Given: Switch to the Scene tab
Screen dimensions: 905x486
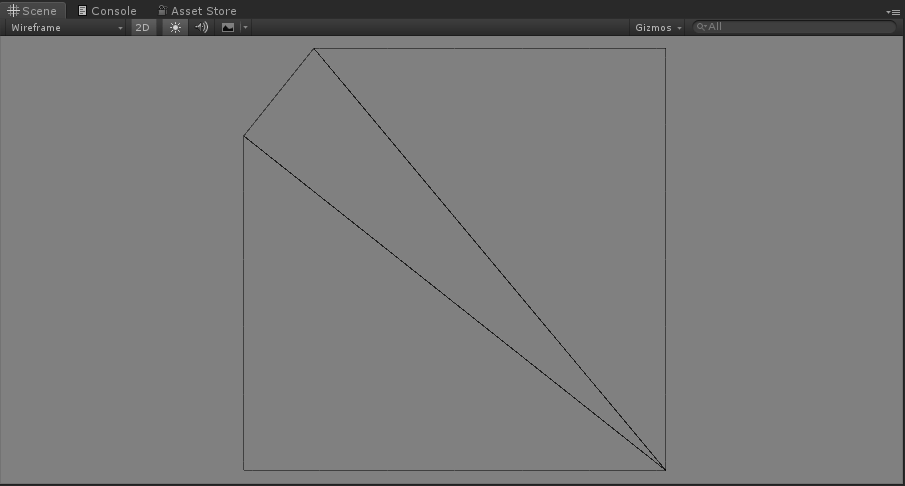Looking at the screenshot, I should [32, 10].
